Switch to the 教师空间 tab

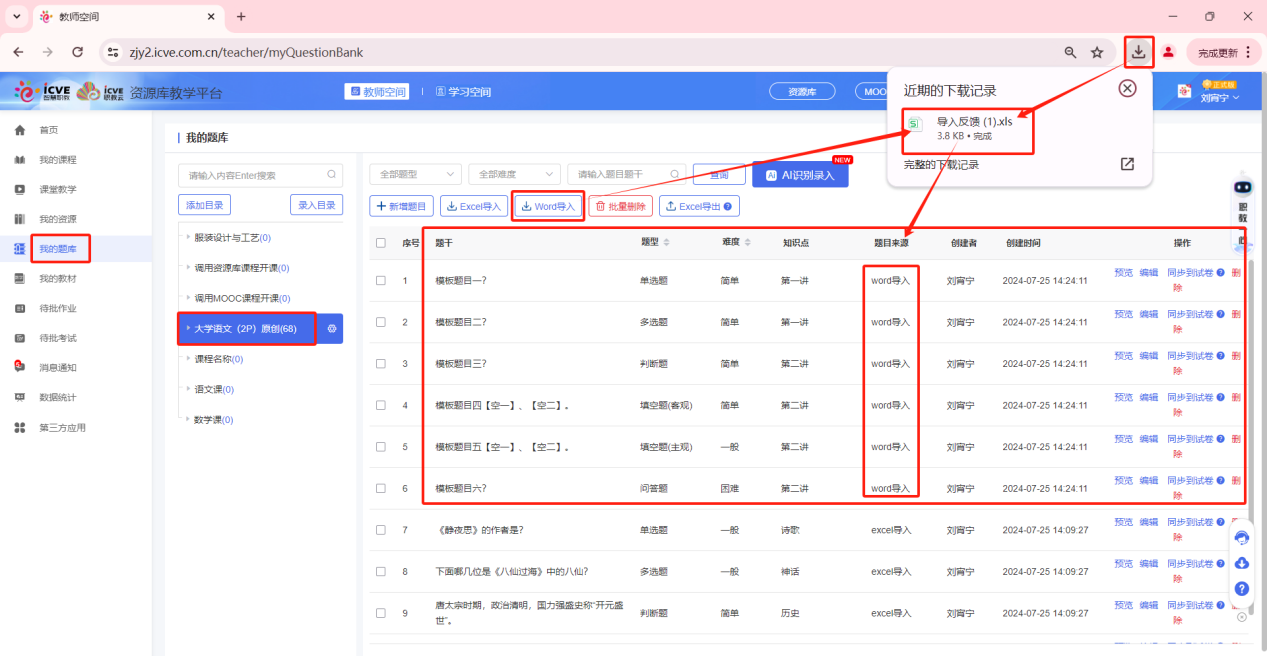(x=377, y=92)
